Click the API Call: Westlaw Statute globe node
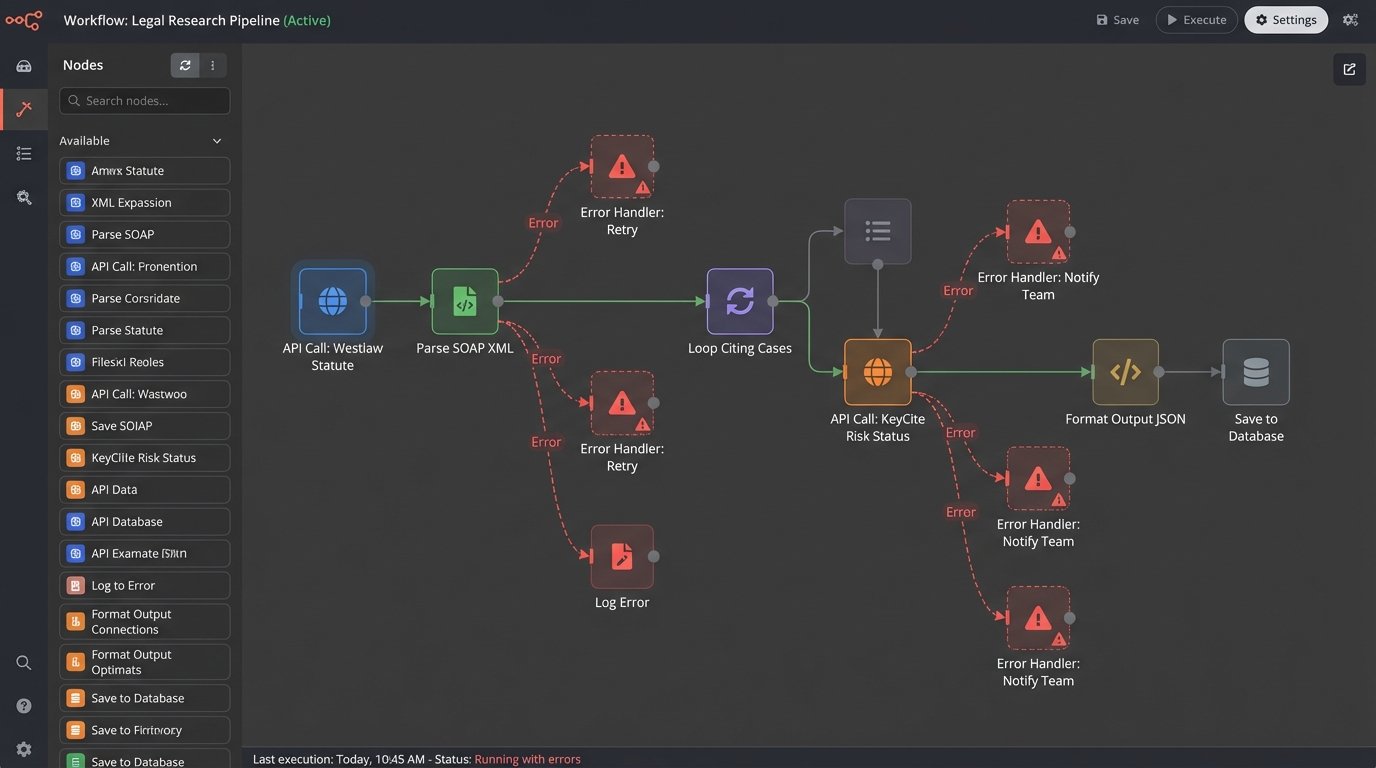This screenshot has width=1376, height=768. tap(332, 301)
